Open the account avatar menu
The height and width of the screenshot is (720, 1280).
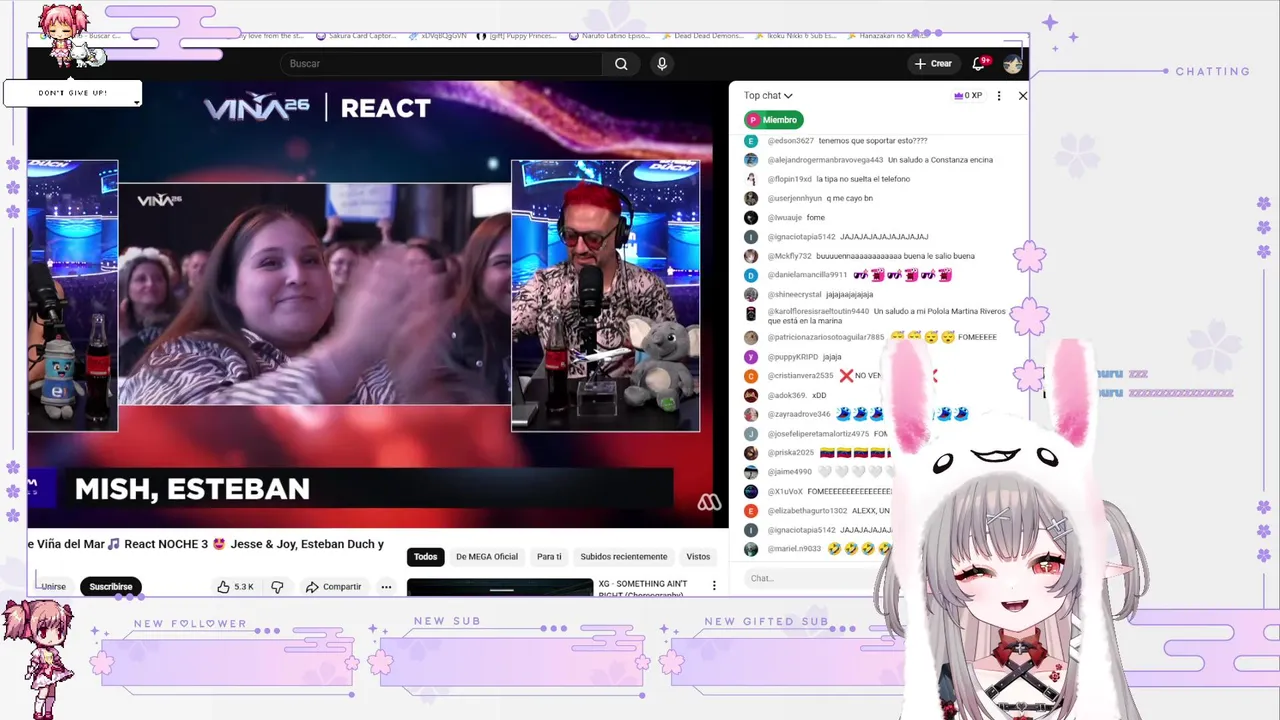click(x=1012, y=64)
